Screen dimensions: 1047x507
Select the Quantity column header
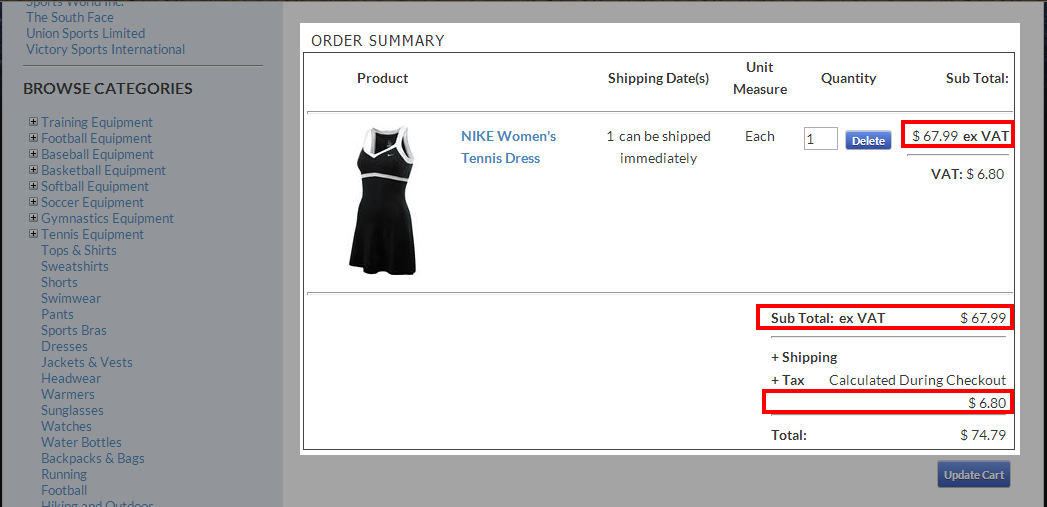click(848, 78)
